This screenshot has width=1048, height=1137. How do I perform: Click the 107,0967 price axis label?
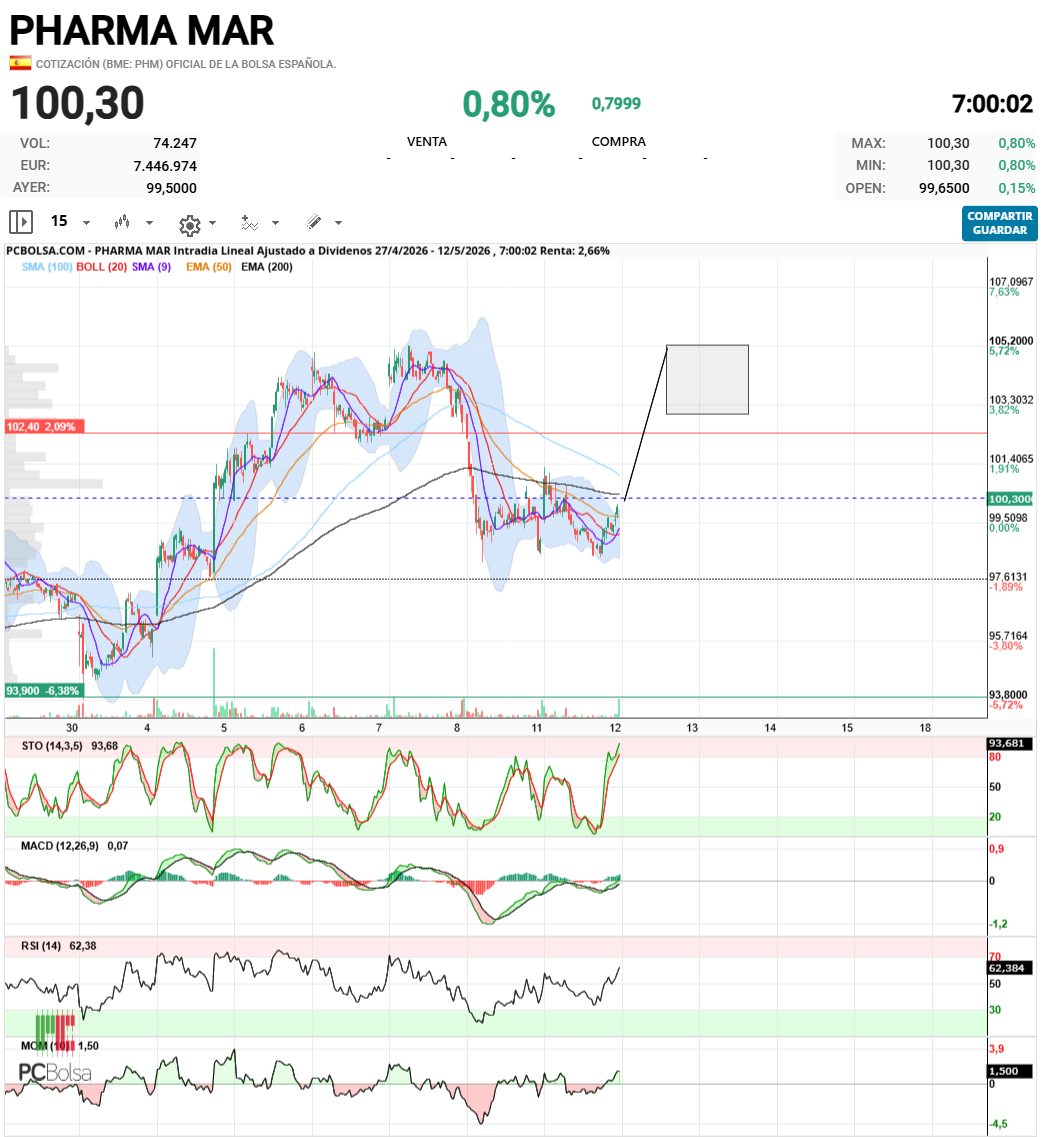(1011, 281)
